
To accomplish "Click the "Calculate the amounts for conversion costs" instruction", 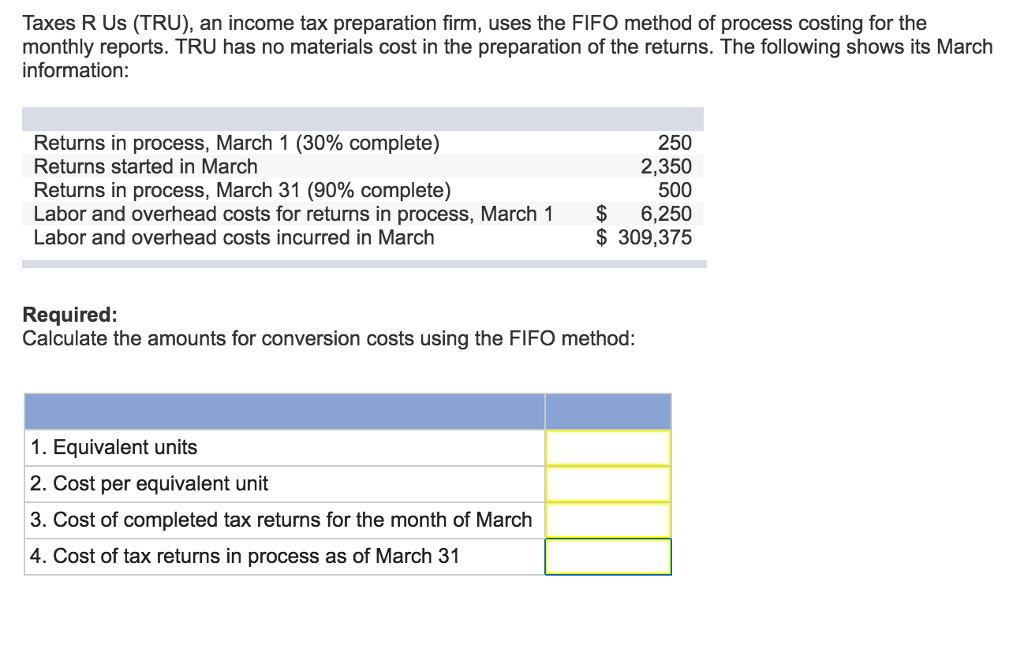I will click(x=328, y=339).
